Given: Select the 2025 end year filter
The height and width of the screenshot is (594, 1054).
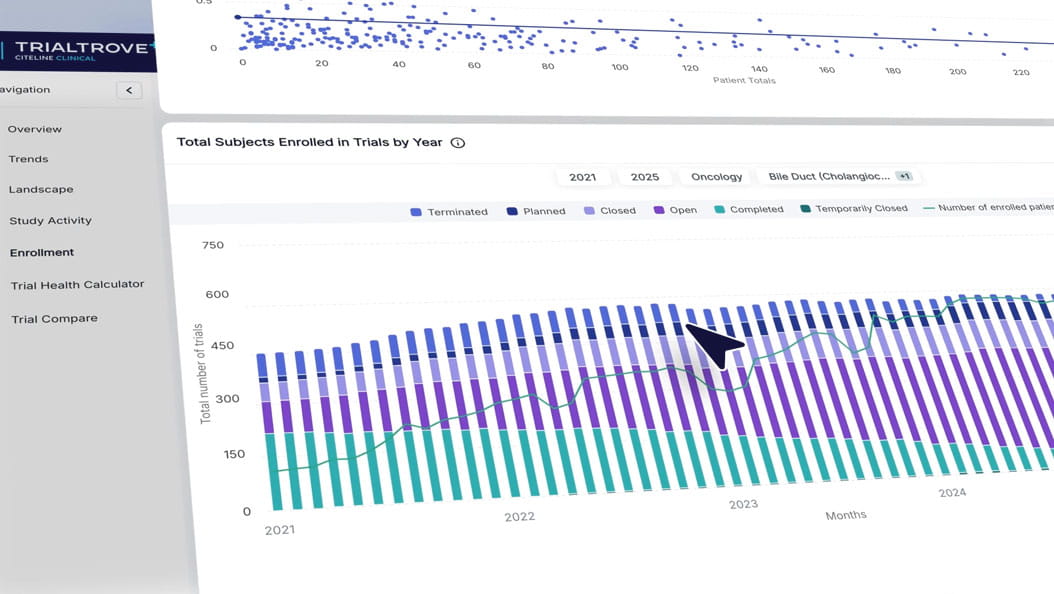Looking at the screenshot, I should click(645, 176).
